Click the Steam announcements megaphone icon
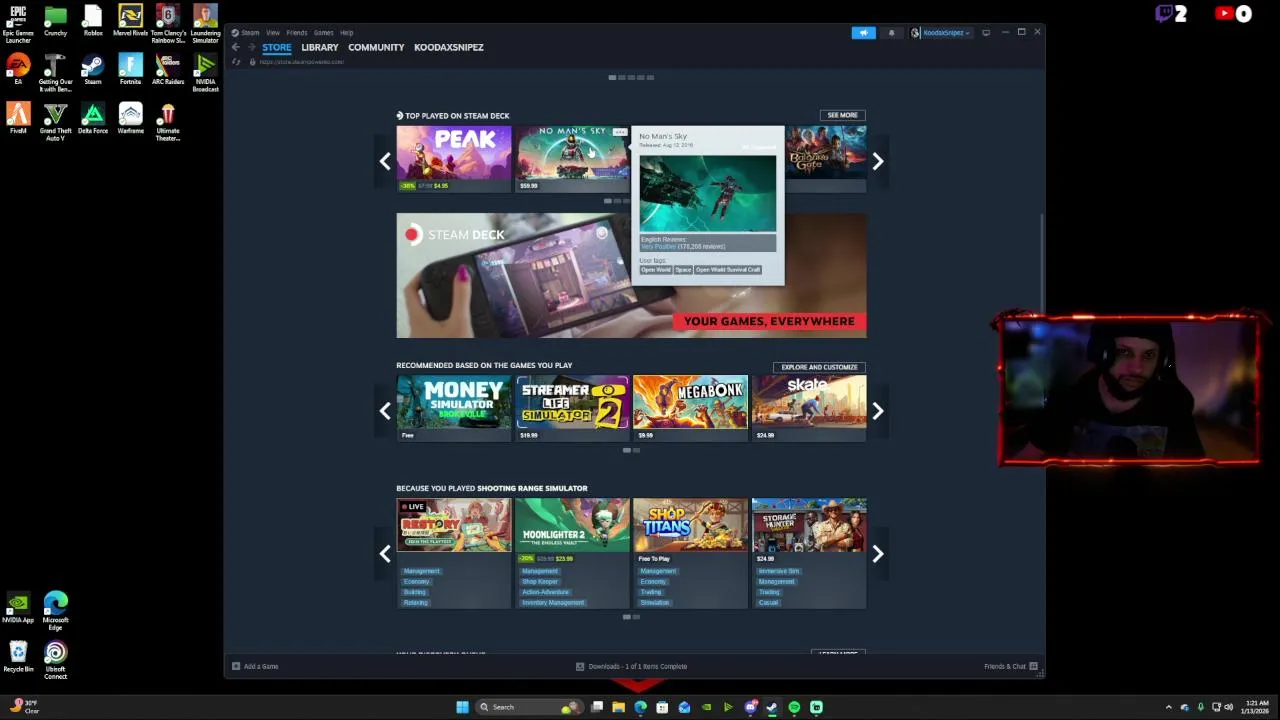Viewport: 1280px width, 720px height. (863, 33)
